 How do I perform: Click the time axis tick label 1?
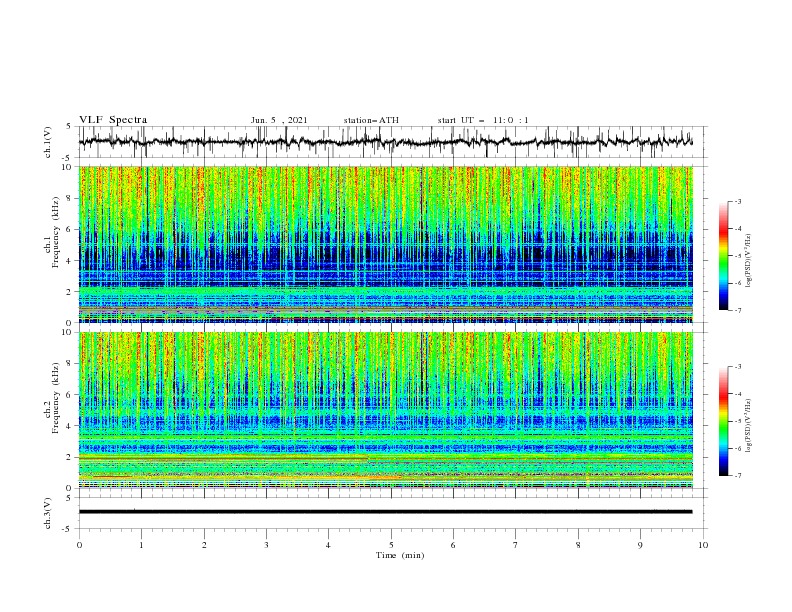[x=141, y=545]
